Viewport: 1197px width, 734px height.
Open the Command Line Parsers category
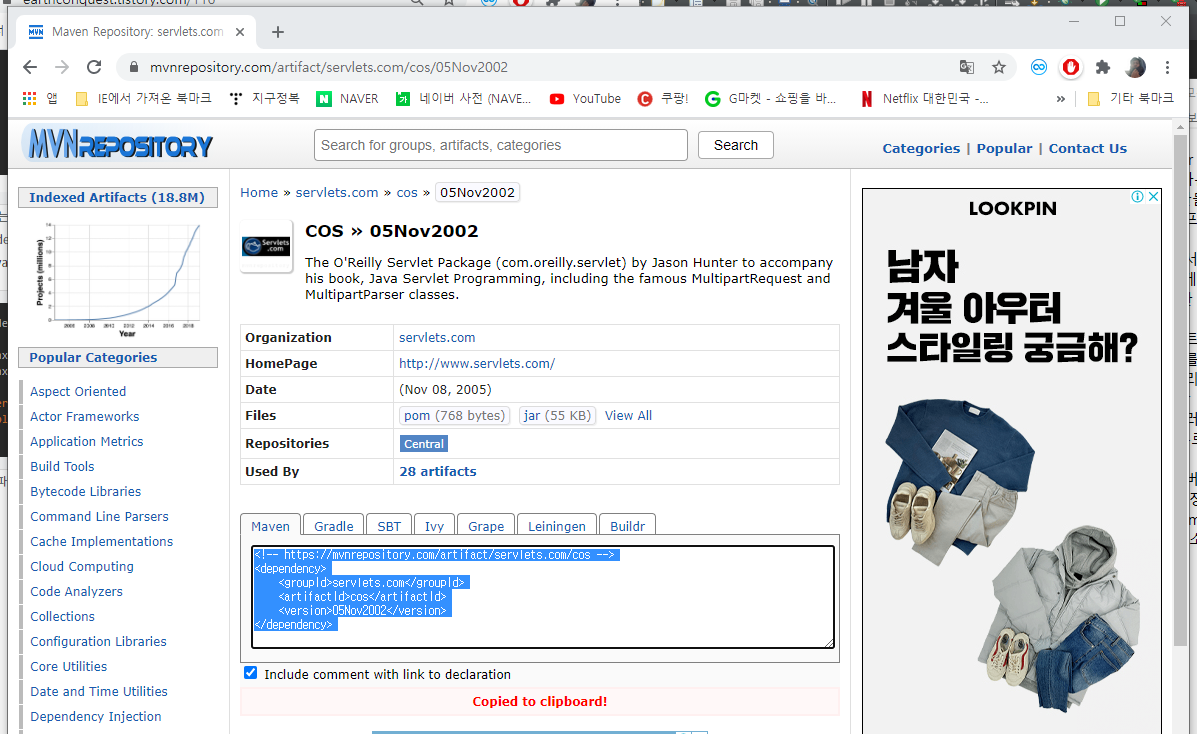pyautogui.click(x=99, y=516)
